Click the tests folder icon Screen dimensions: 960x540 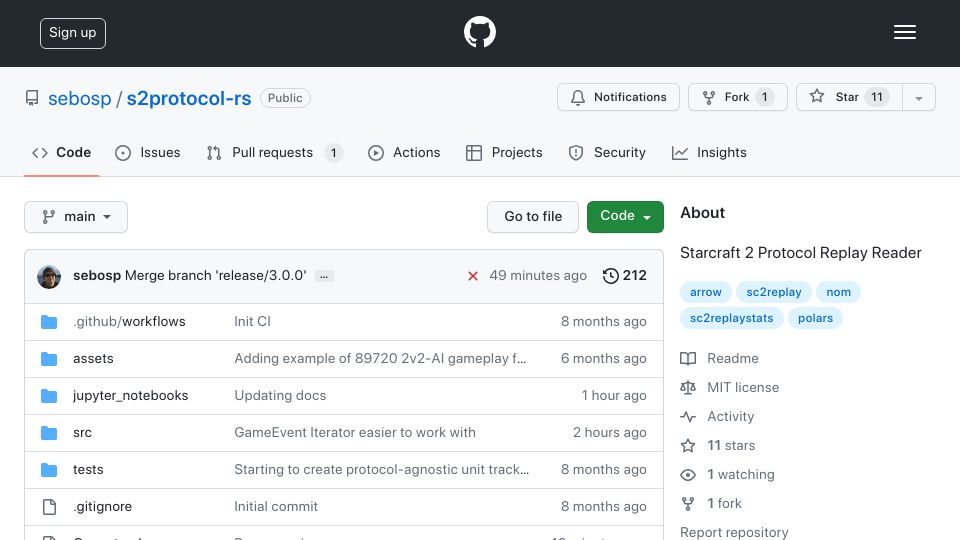(x=49, y=470)
